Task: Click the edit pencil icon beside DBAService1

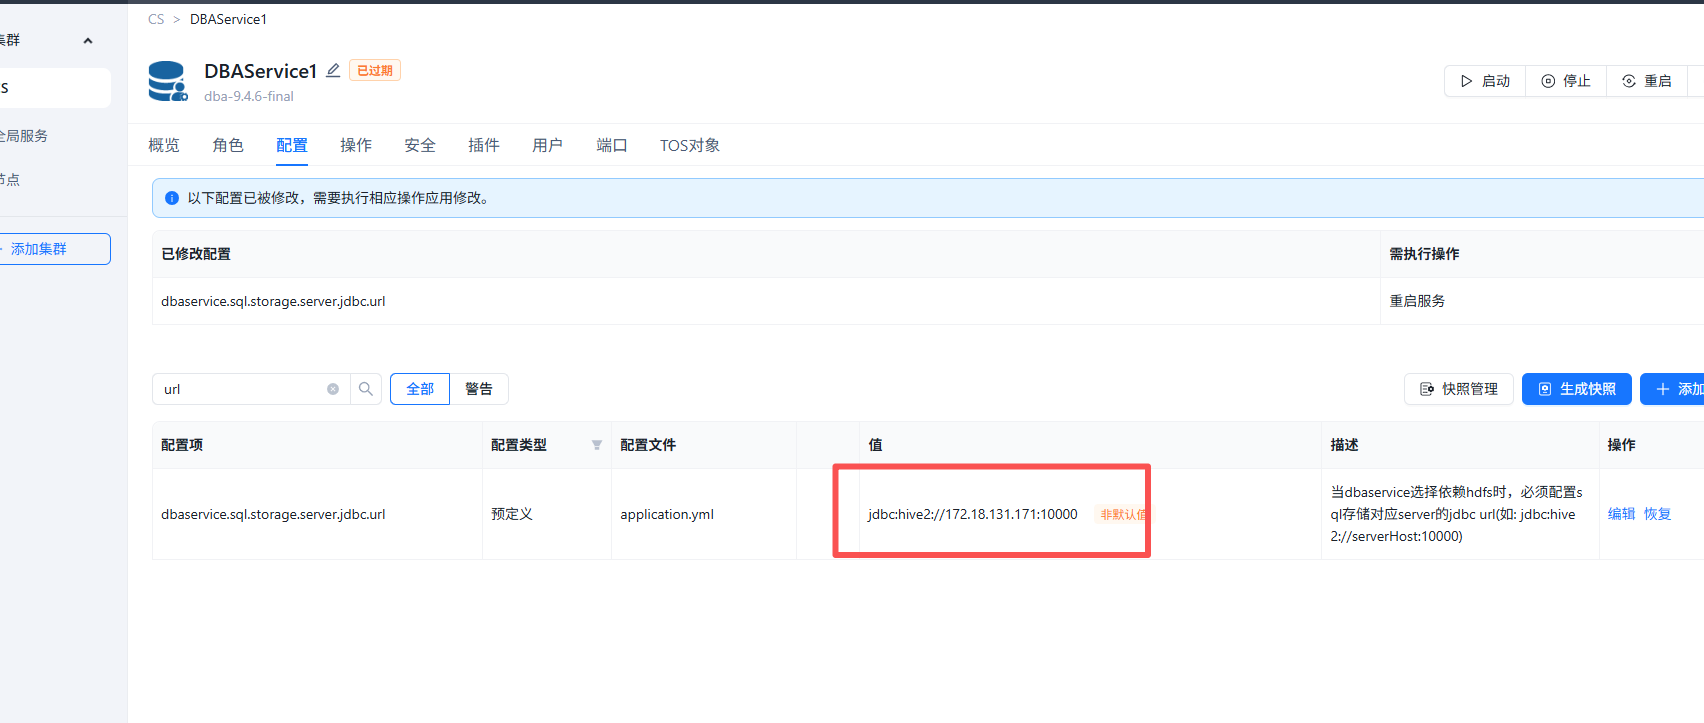Action: (333, 70)
